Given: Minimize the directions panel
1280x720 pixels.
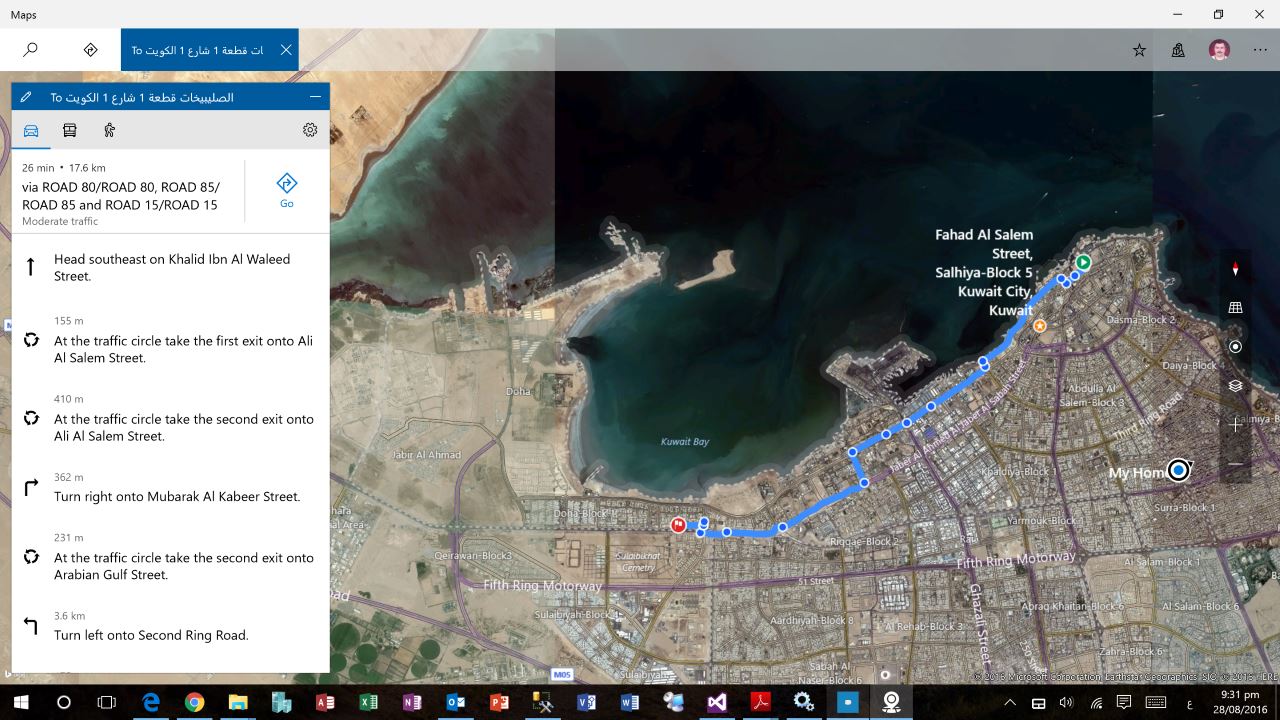Looking at the screenshot, I should pos(315,97).
